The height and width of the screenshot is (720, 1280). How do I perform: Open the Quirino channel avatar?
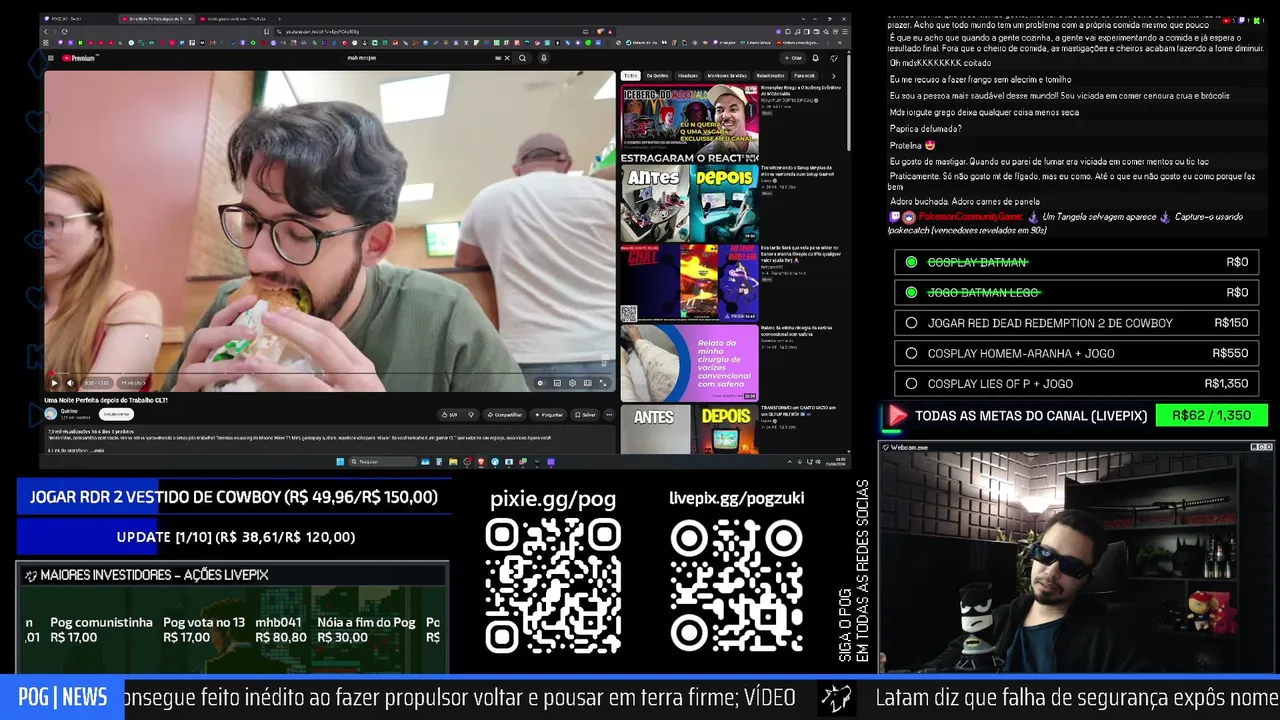pyautogui.click(x=51, y=414)
